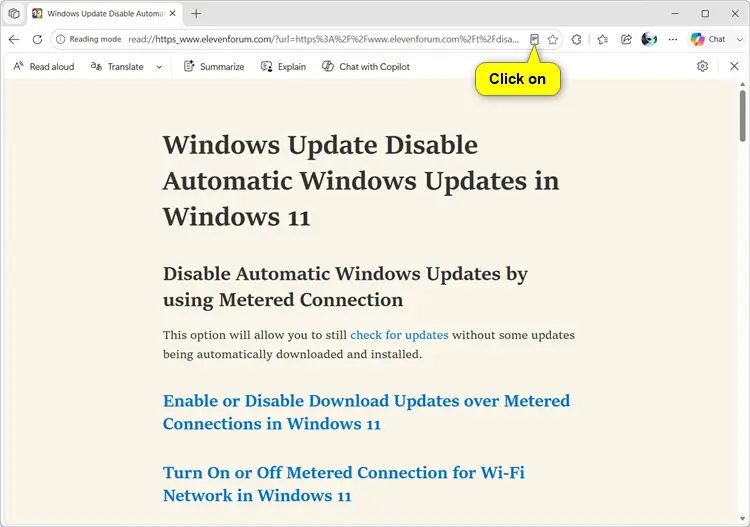Click subheading 'Disable Automatic Windows Updates by using Metered Connection'

[345, 286]
